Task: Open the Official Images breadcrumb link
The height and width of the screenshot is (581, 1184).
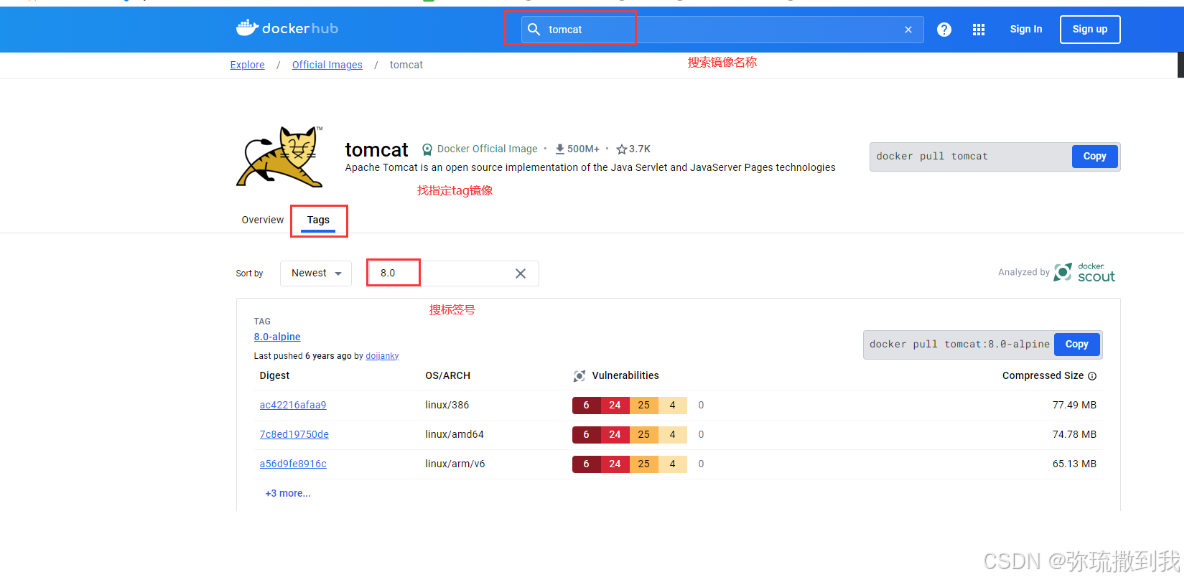Action: (x=328, y=65)
